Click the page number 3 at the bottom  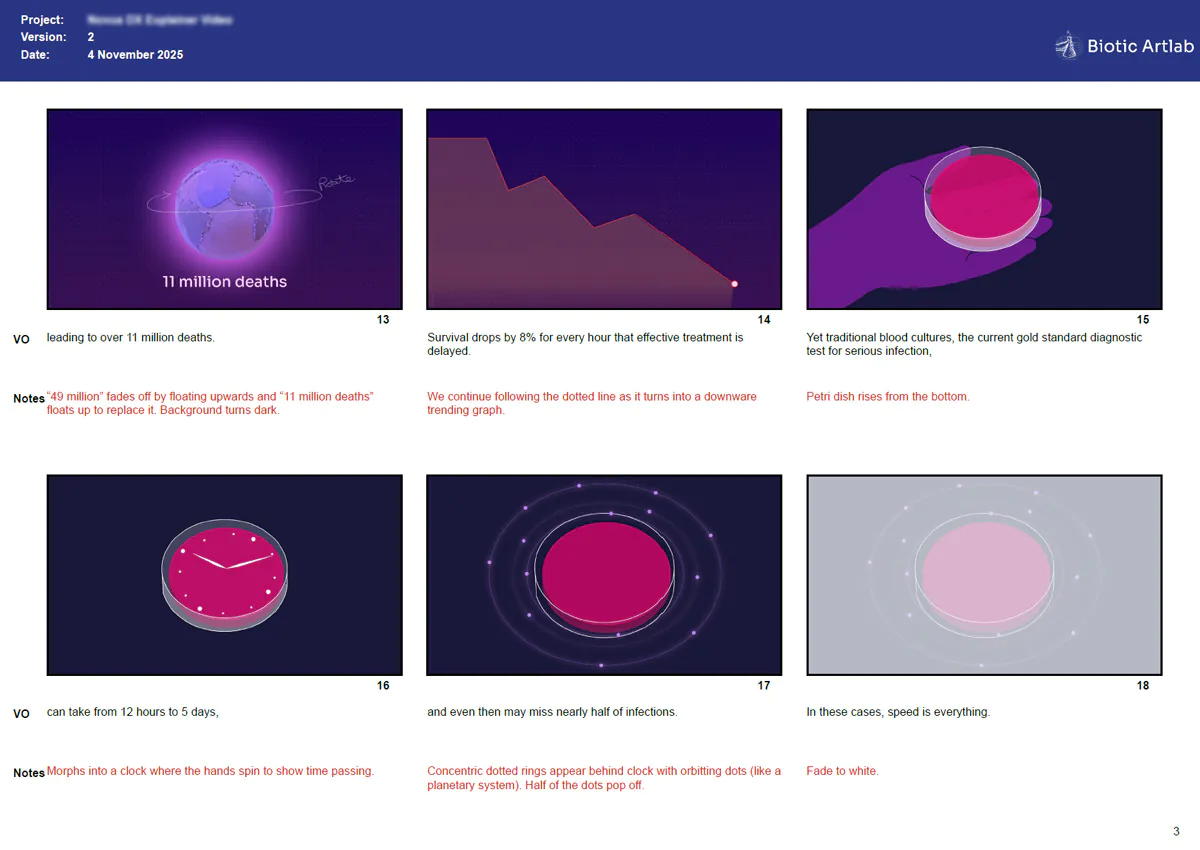pyautogui.click(x=1176, y=831)
